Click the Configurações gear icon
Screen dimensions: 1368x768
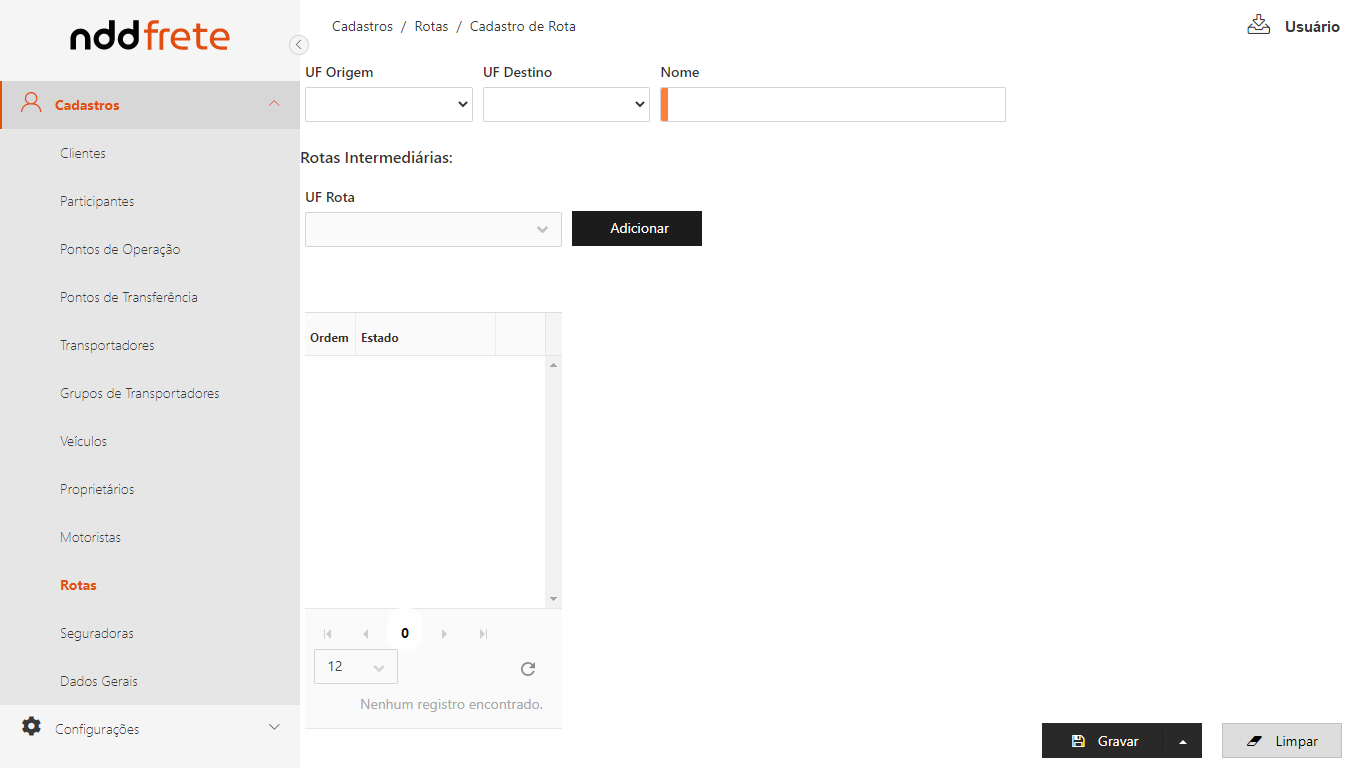32,727
